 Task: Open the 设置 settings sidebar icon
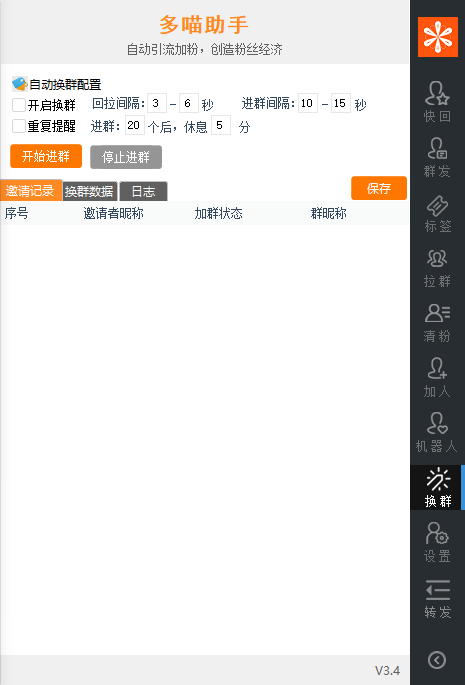[x=437, y=543]
